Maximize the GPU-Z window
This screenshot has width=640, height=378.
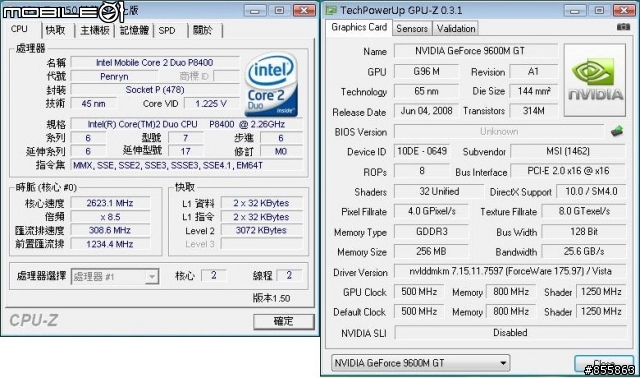(599, 10)
